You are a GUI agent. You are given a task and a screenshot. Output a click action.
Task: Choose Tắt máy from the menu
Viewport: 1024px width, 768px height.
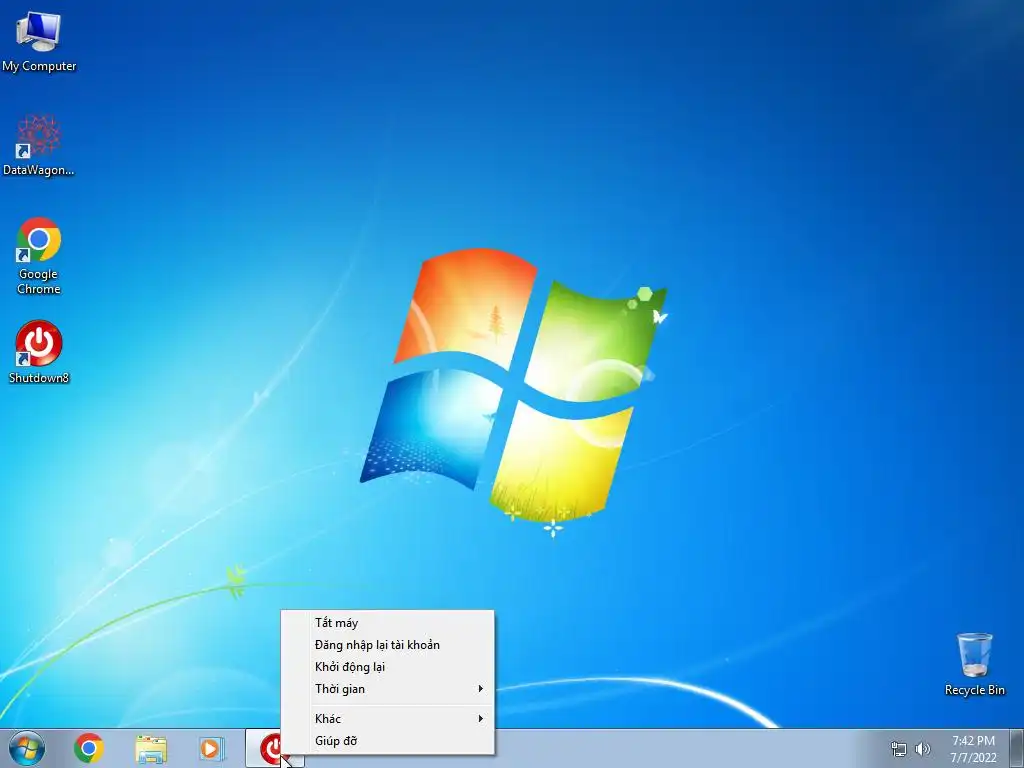(x=387, y=623)
